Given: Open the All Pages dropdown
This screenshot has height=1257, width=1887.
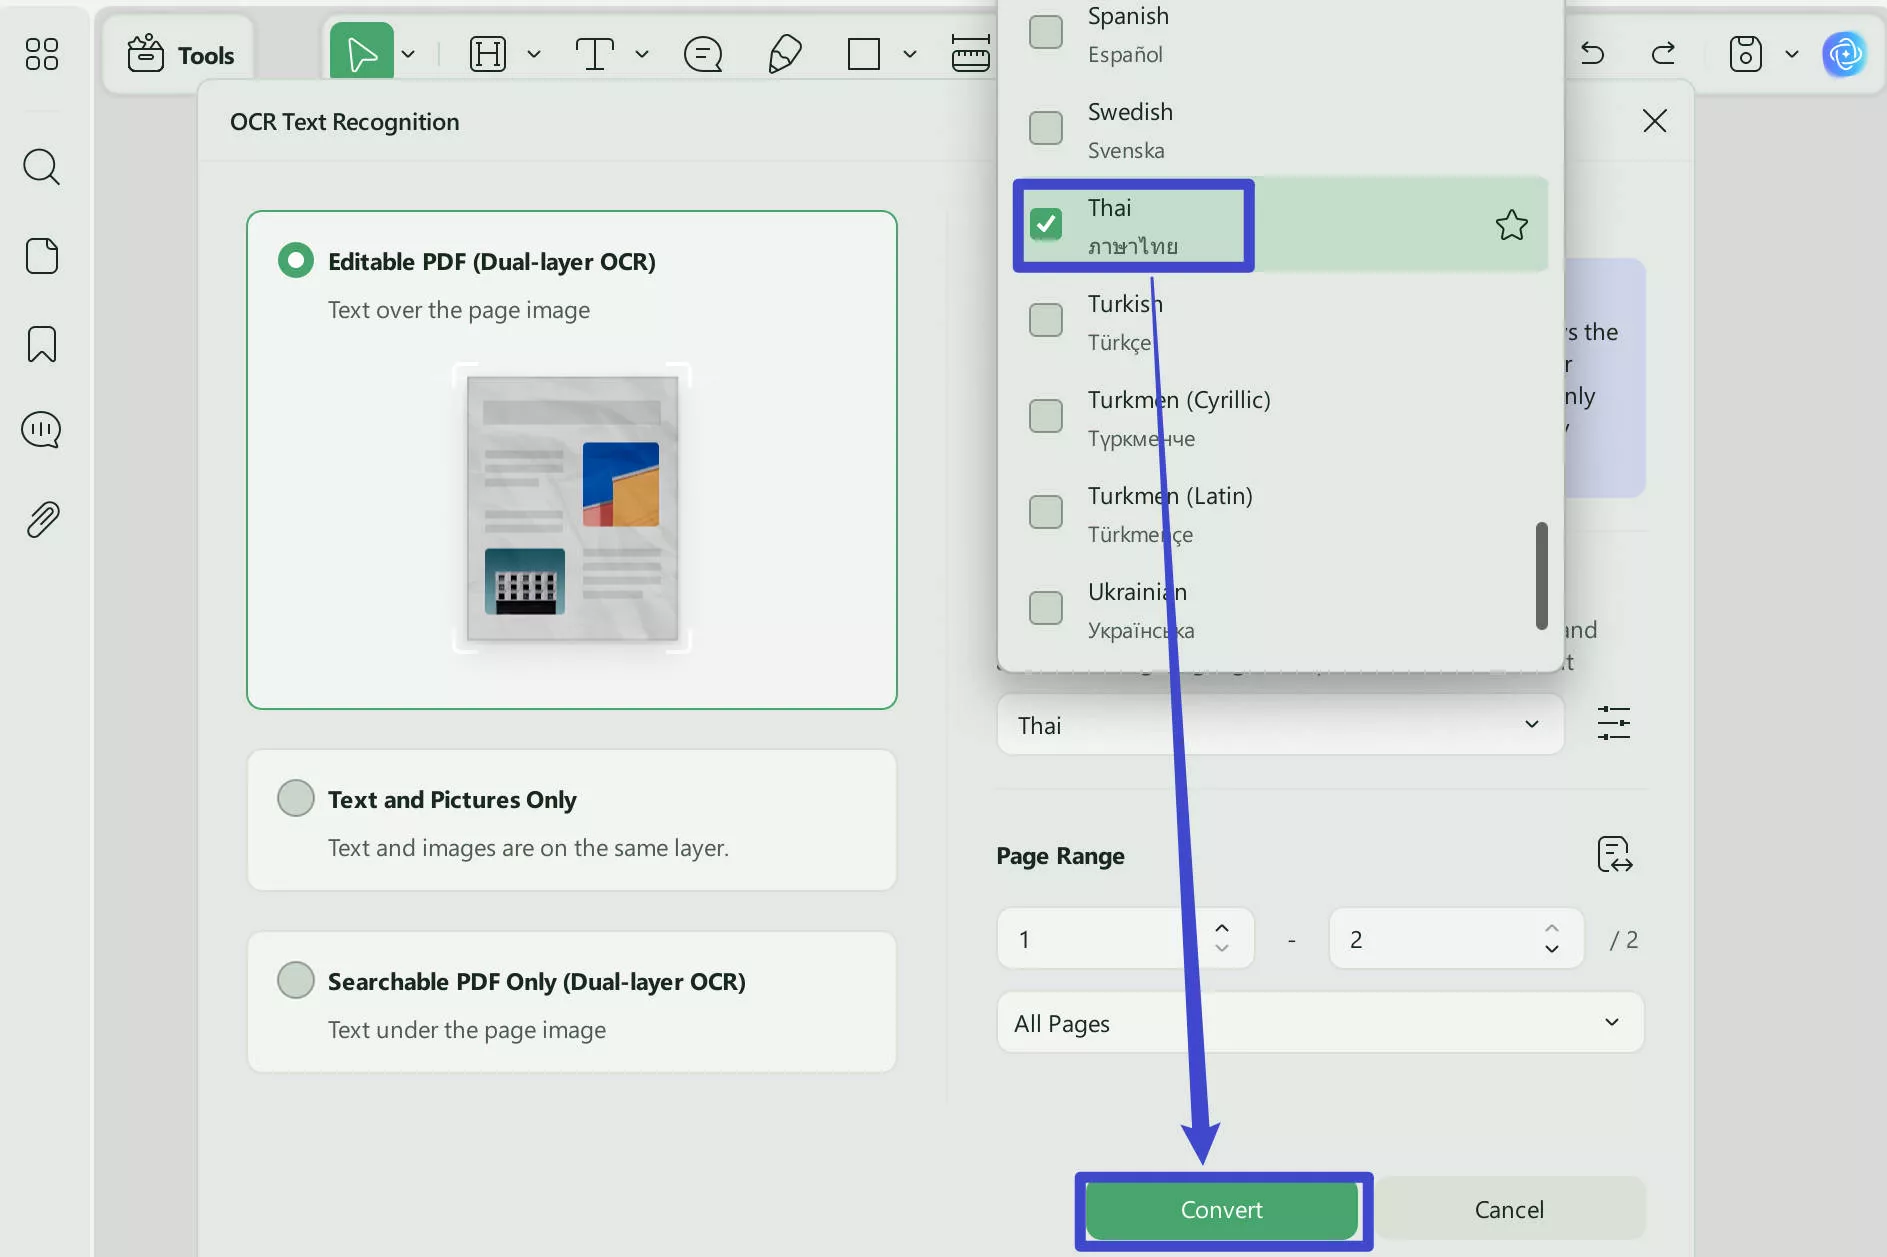Looking at the screenshot, I should point(1320,1023).
